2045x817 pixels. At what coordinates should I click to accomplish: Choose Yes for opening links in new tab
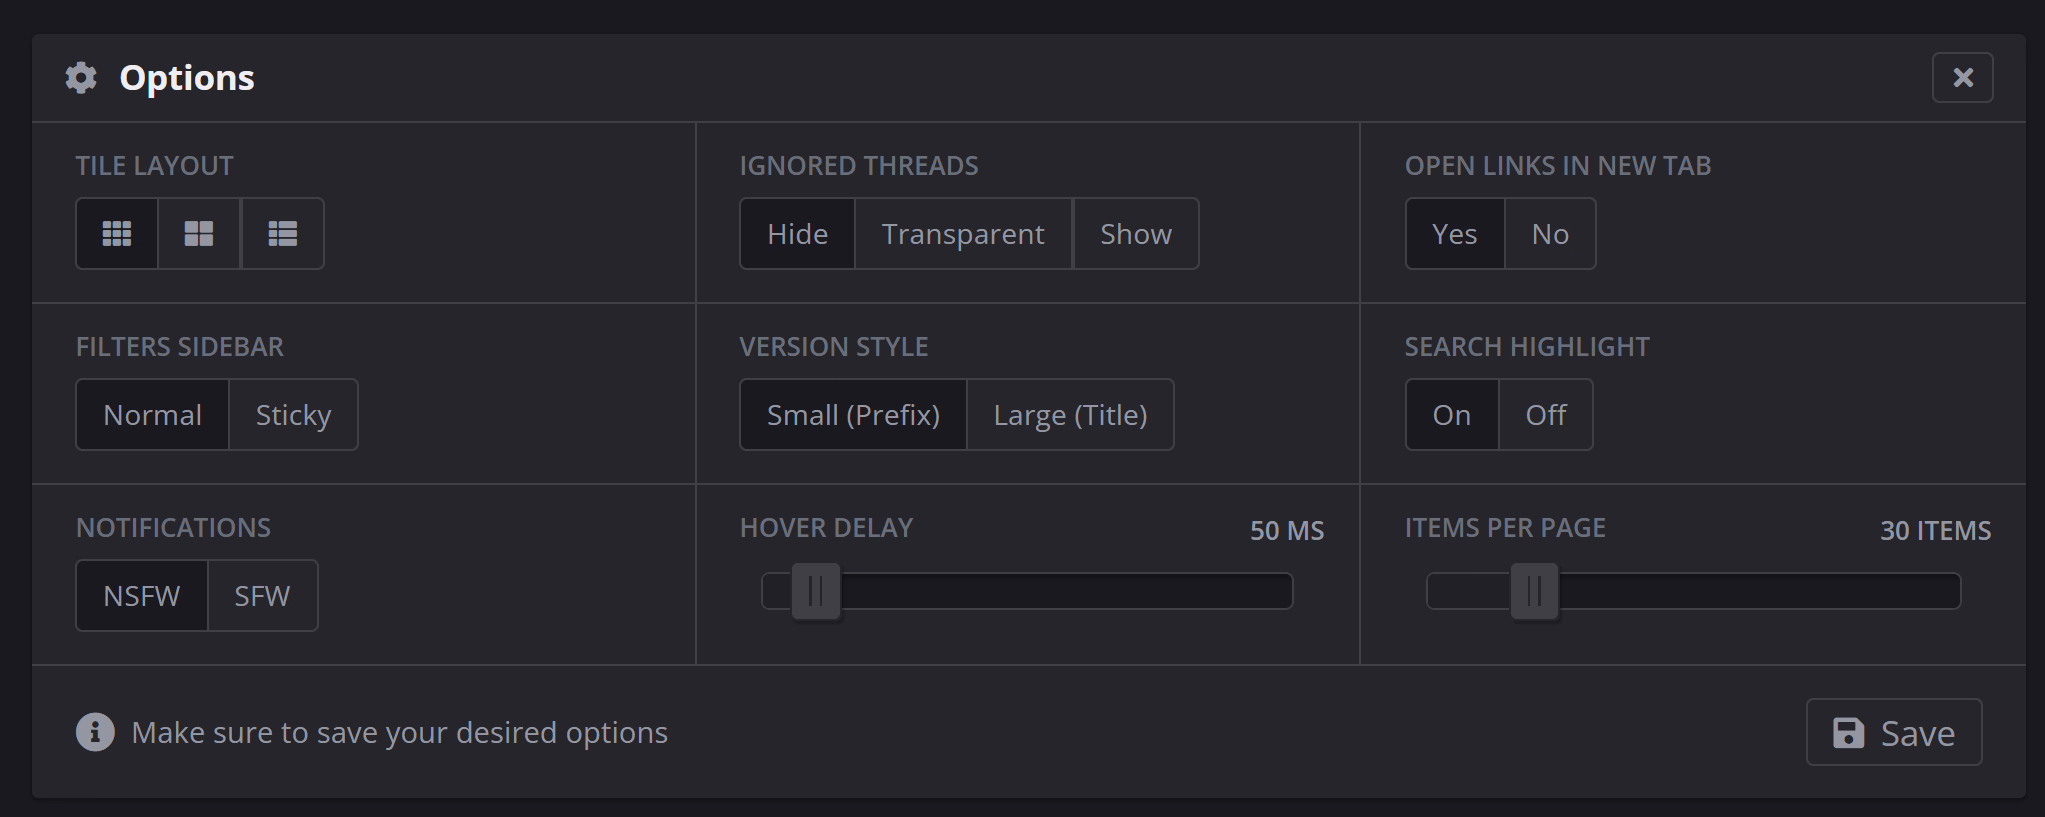(x=1454, y=234)
